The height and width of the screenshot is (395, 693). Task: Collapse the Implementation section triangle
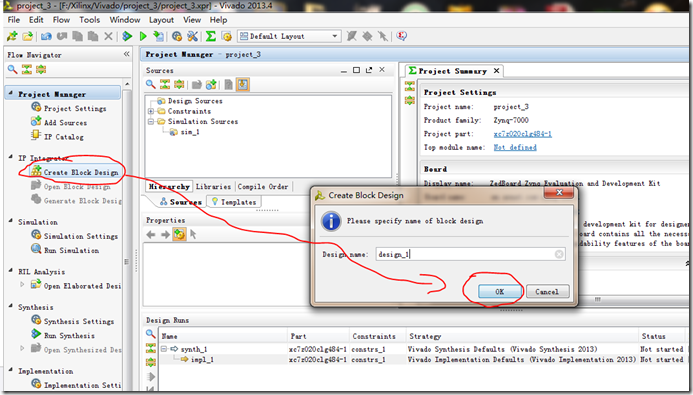(x=11, y=370)
